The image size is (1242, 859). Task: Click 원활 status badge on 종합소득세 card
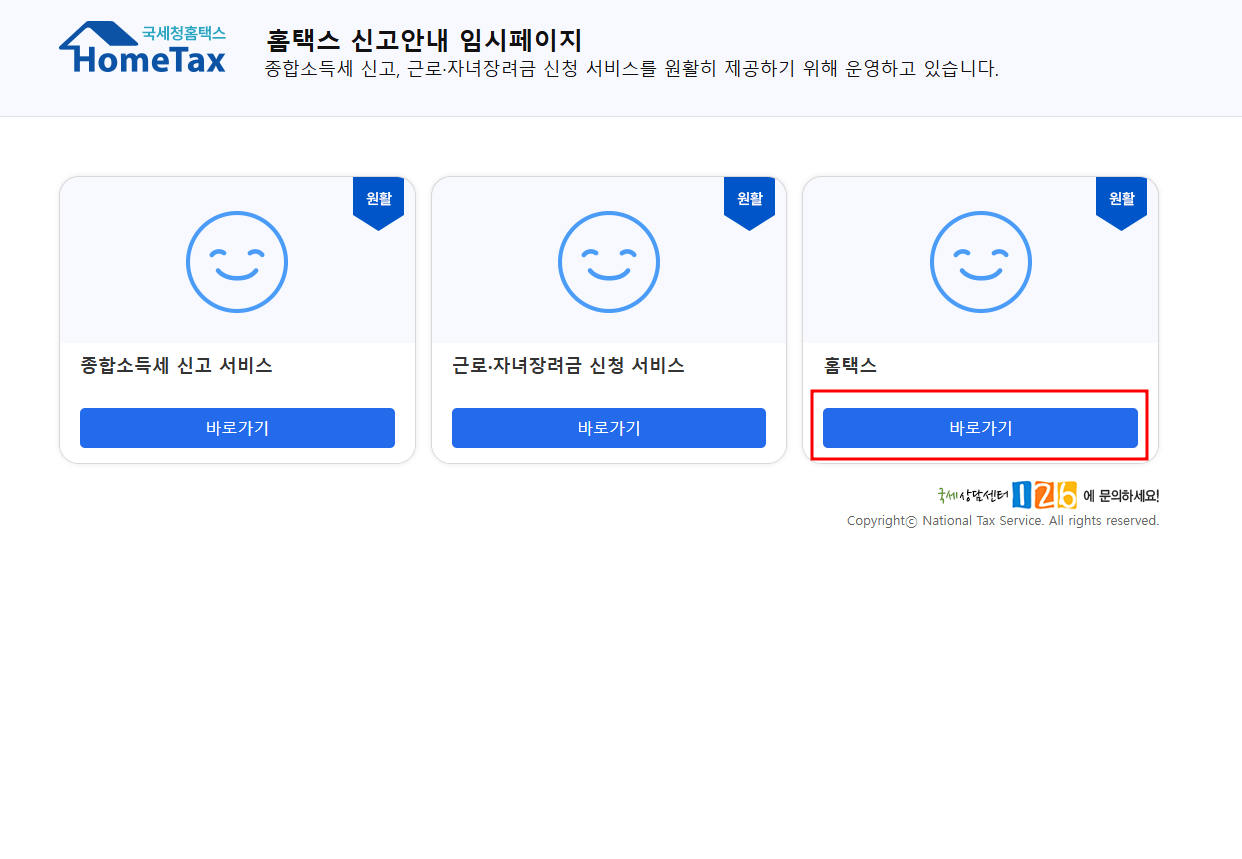[x=378, y=203]
